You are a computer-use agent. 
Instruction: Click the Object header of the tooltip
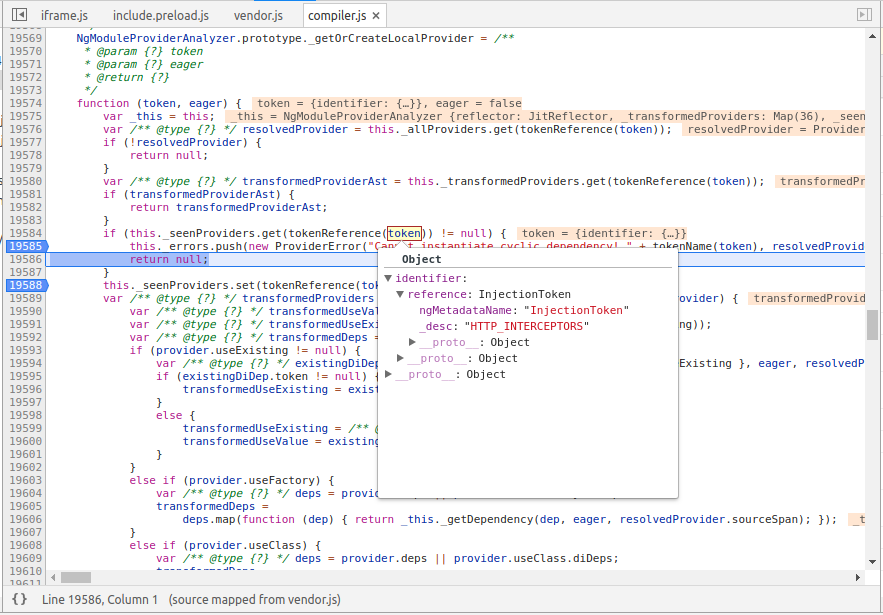(x=421, y=259)
